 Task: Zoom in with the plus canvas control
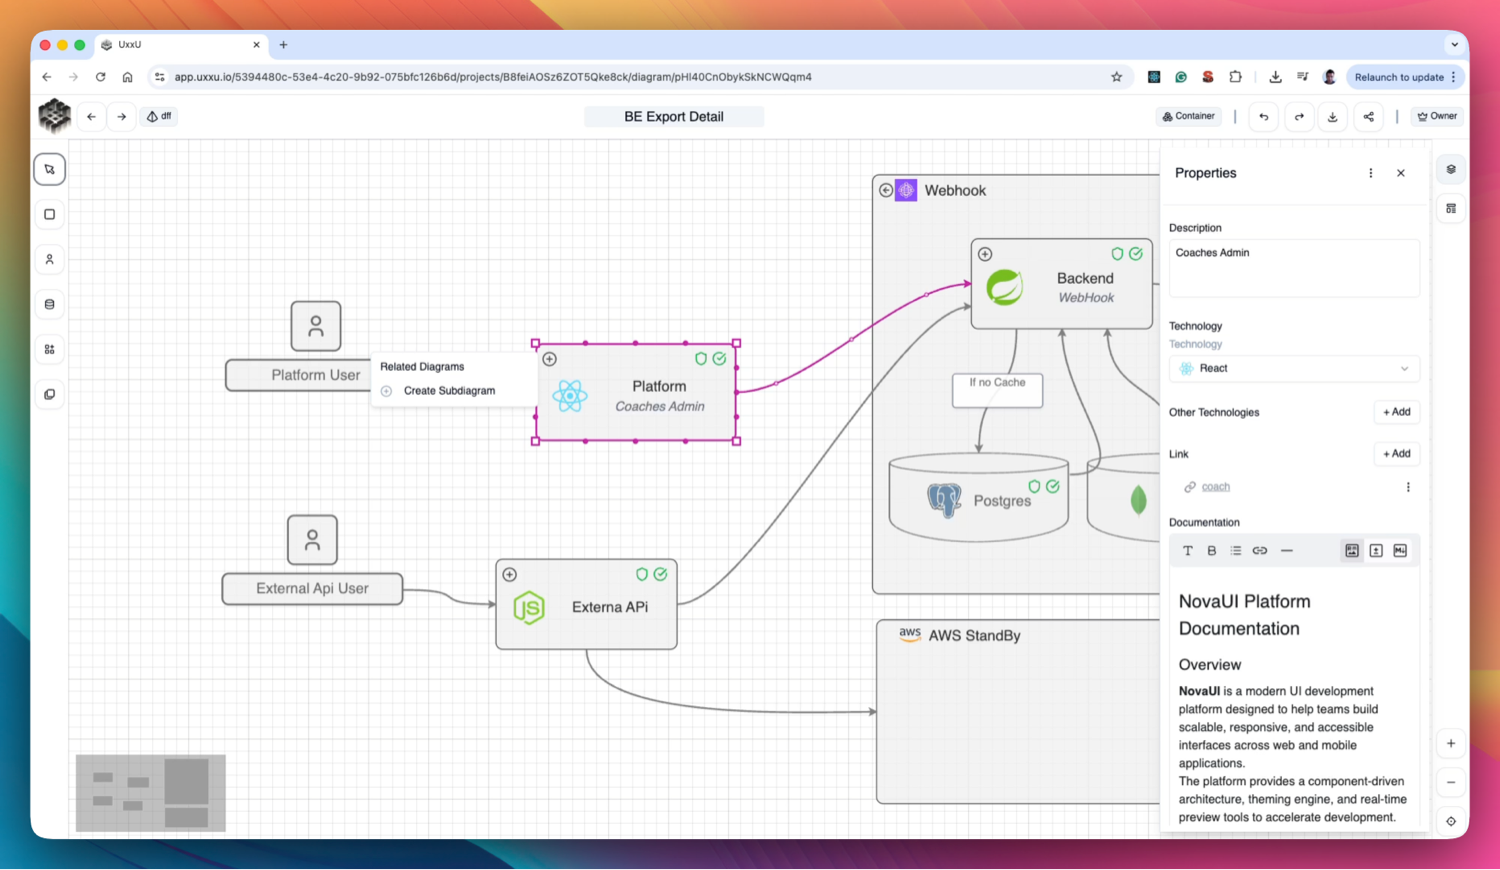coord(1451,743)
